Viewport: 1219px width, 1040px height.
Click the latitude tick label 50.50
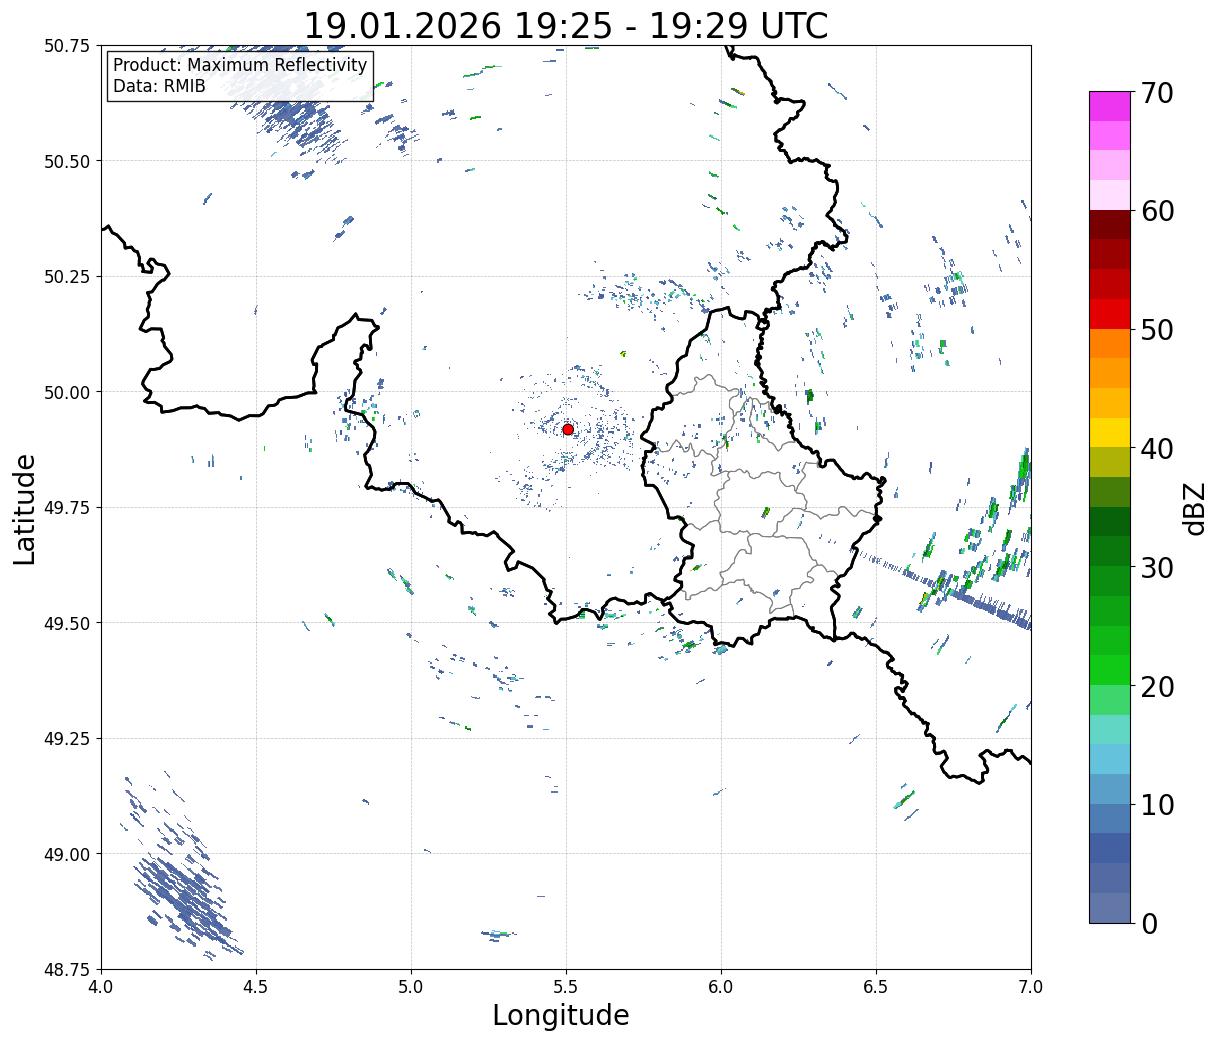67,161
